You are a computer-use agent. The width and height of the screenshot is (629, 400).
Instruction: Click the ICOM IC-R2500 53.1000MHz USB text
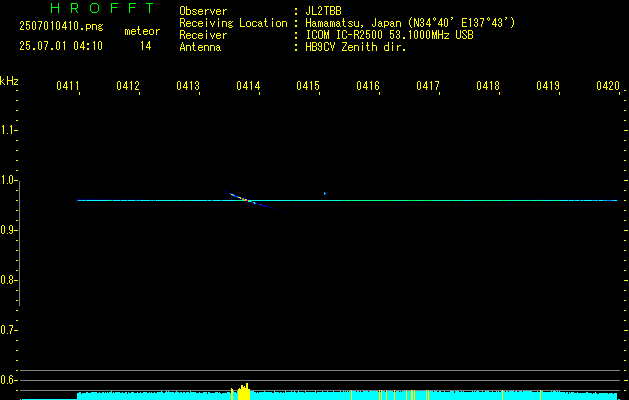(x=389, y=35)
